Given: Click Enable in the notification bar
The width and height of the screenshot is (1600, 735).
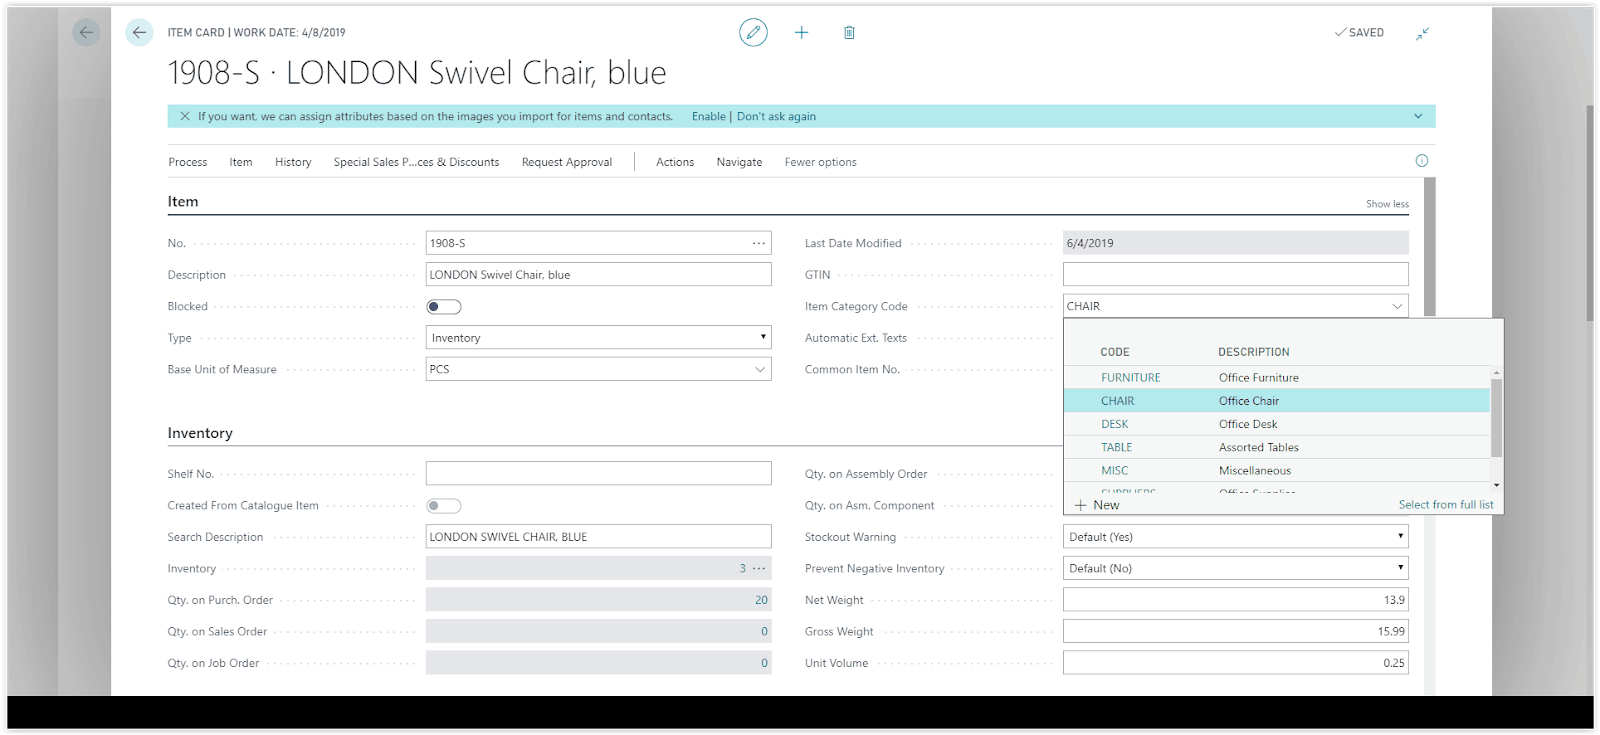Looking at the screenshot, I should click(709, 116).
